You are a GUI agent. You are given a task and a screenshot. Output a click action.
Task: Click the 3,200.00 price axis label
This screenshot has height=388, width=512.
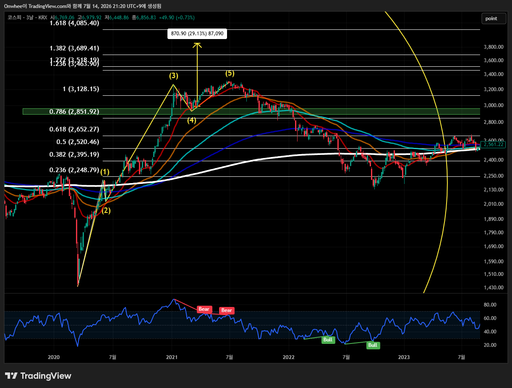494,89
